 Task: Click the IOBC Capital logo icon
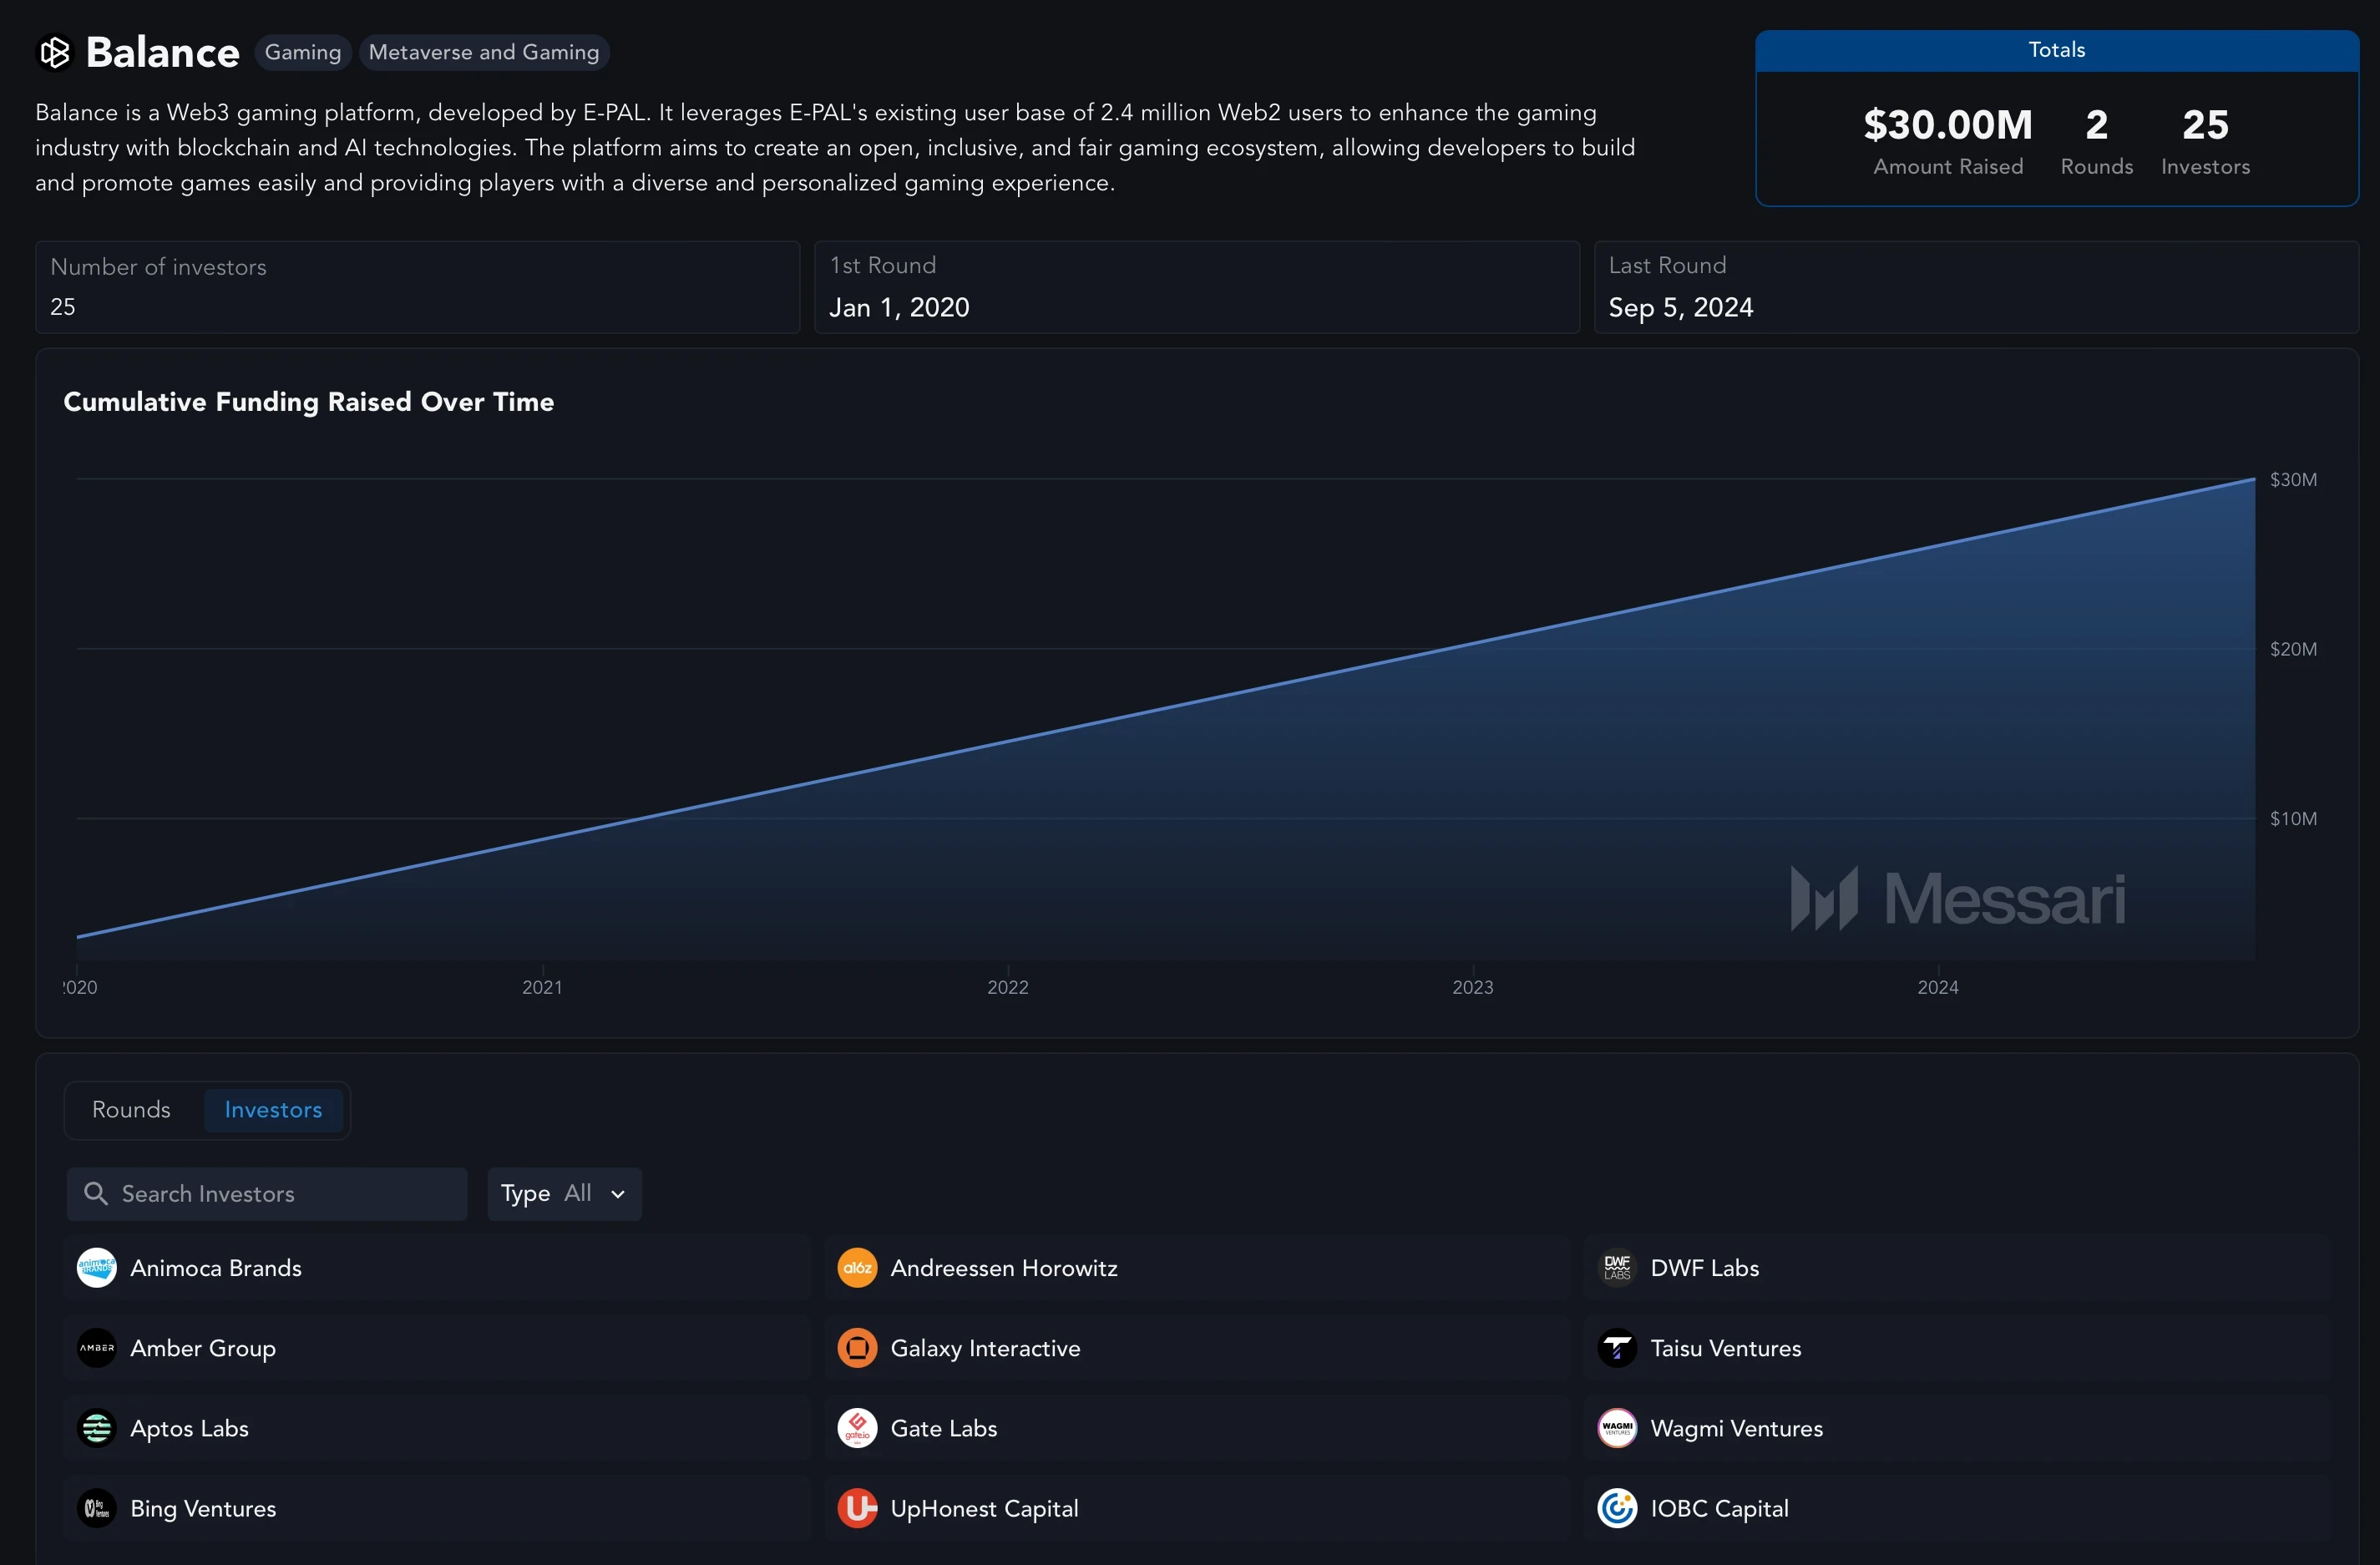point(1617,1507)
